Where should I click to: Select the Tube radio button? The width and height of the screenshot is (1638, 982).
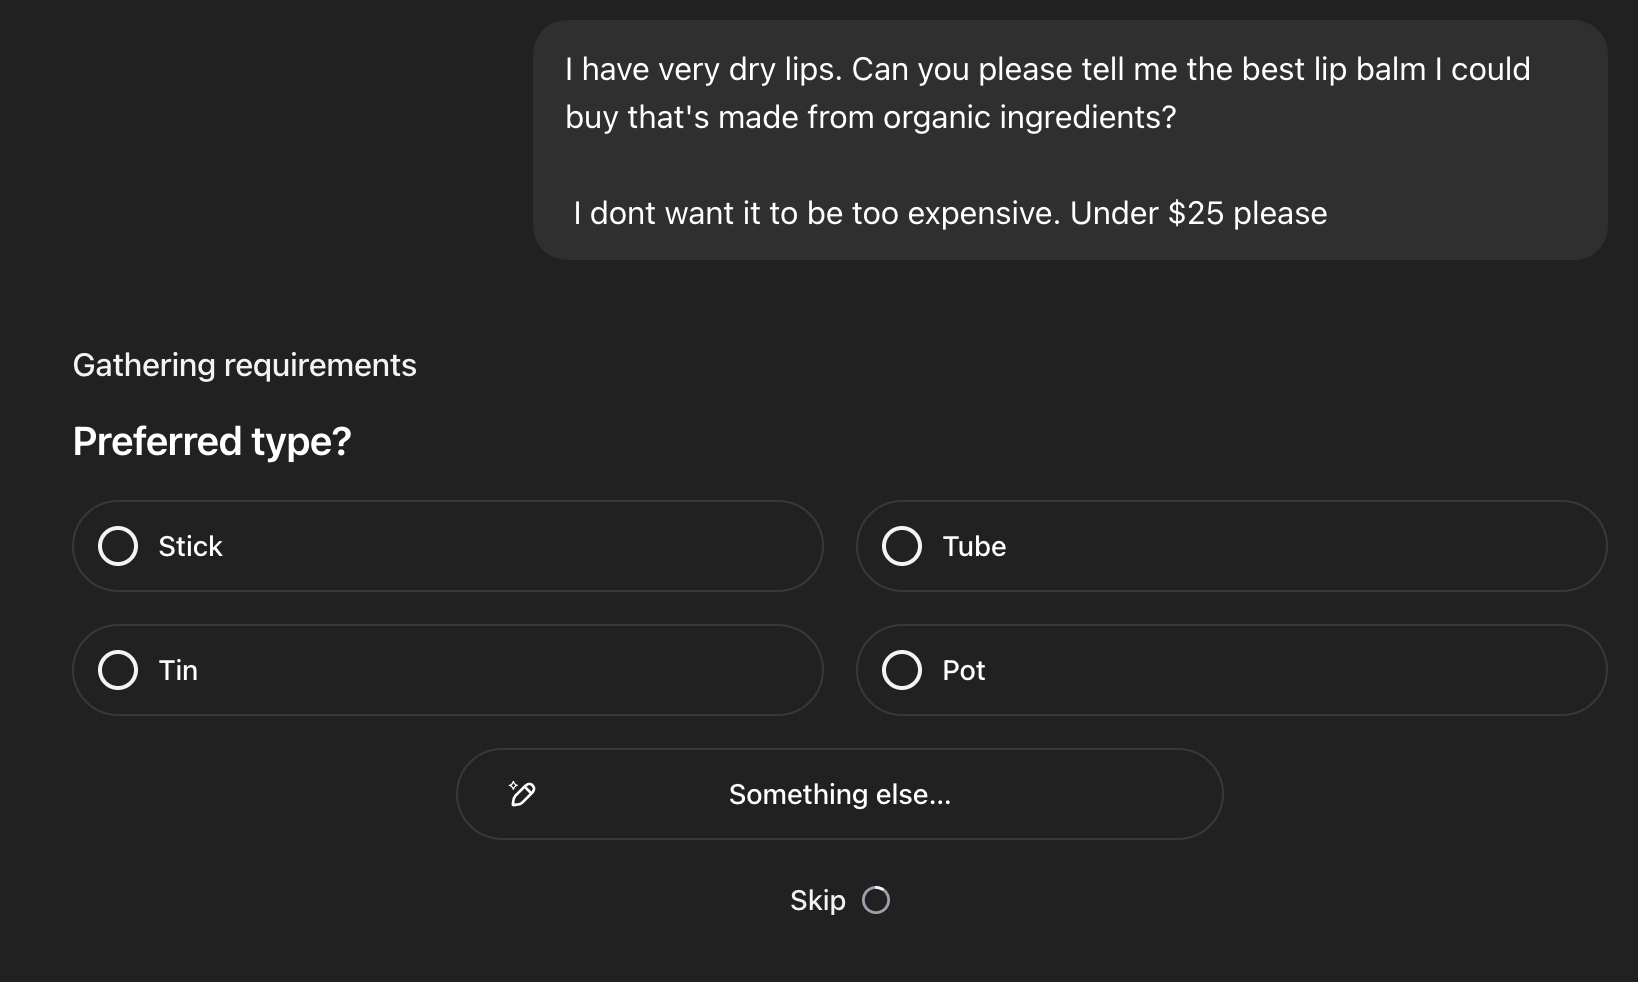point(902,546)
